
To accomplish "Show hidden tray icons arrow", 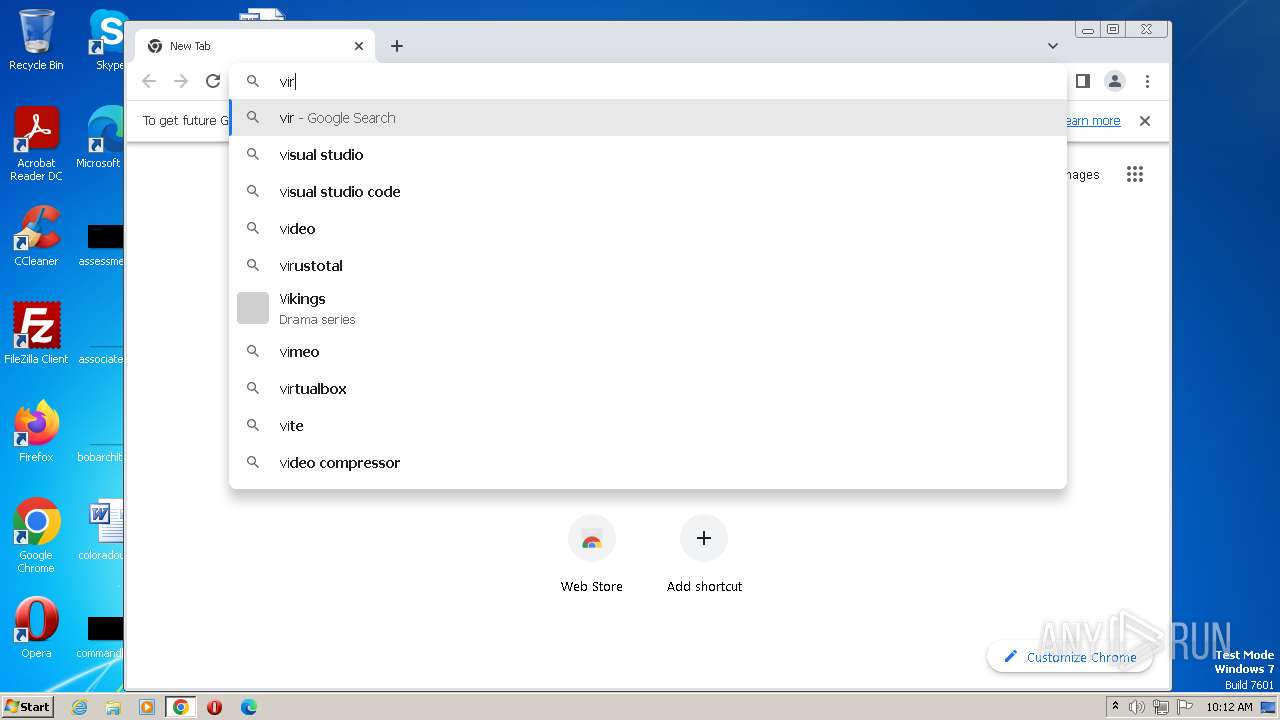I will coord(1115,707).
